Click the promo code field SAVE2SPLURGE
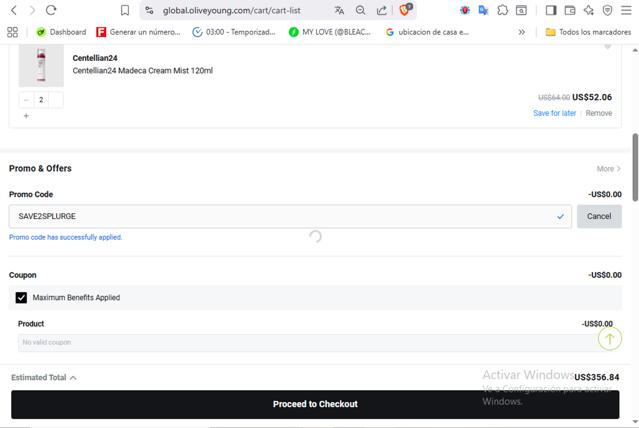 [x=290, y=216]
